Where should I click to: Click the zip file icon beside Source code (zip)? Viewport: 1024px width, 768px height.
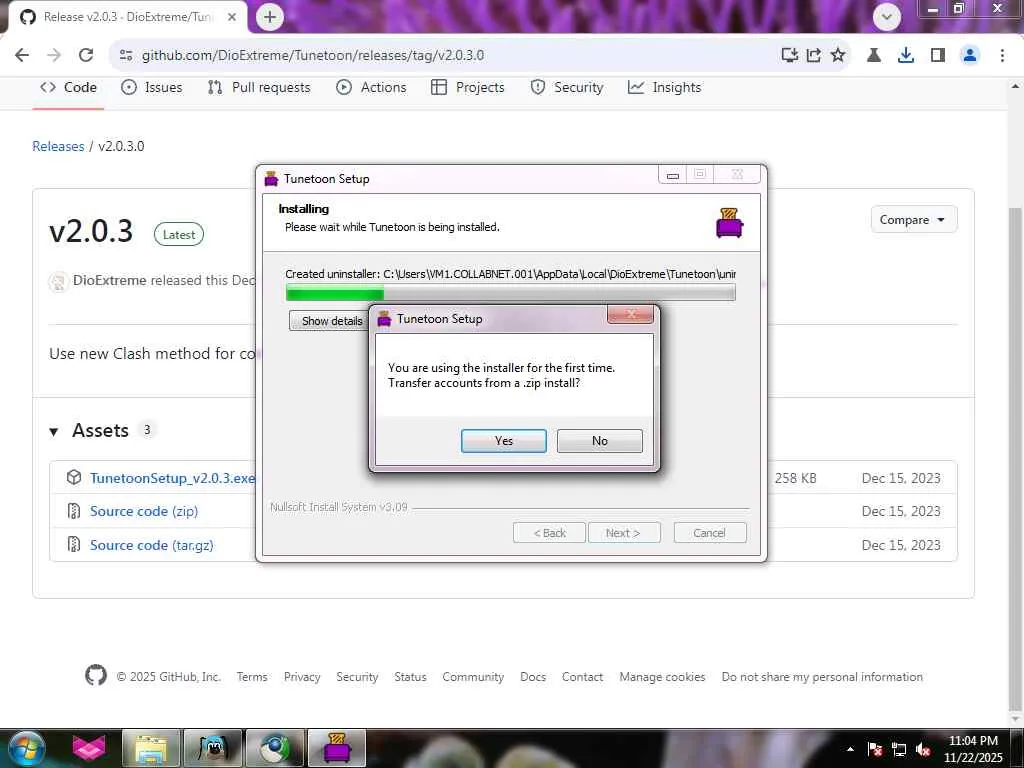coord(74,511)
